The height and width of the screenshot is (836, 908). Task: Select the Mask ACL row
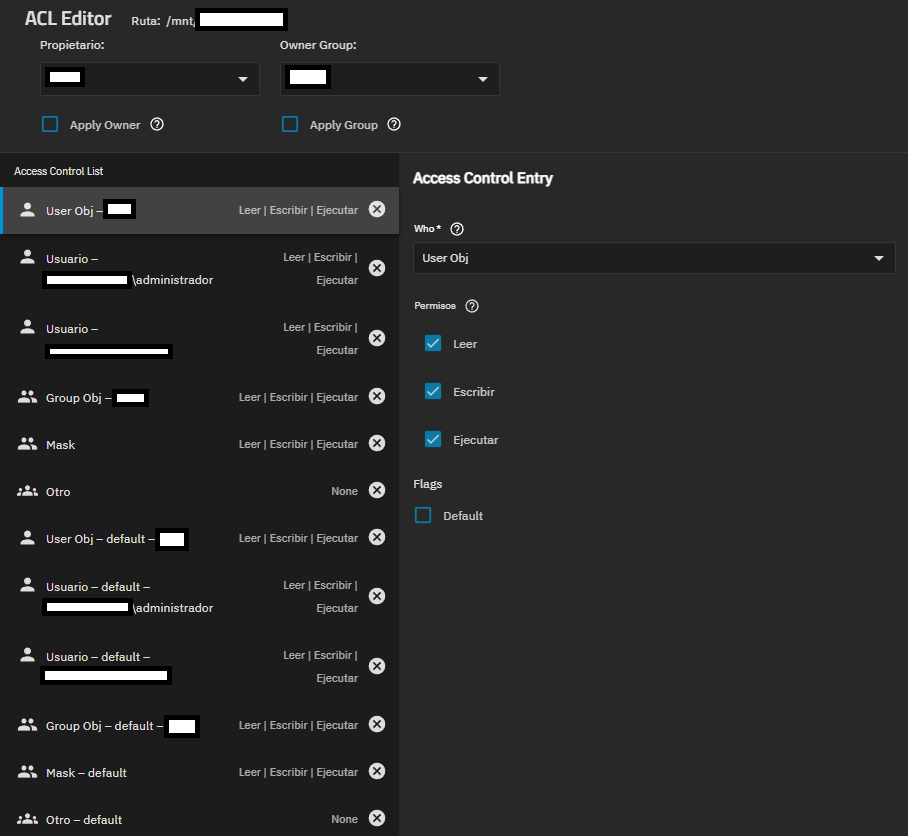200,444
